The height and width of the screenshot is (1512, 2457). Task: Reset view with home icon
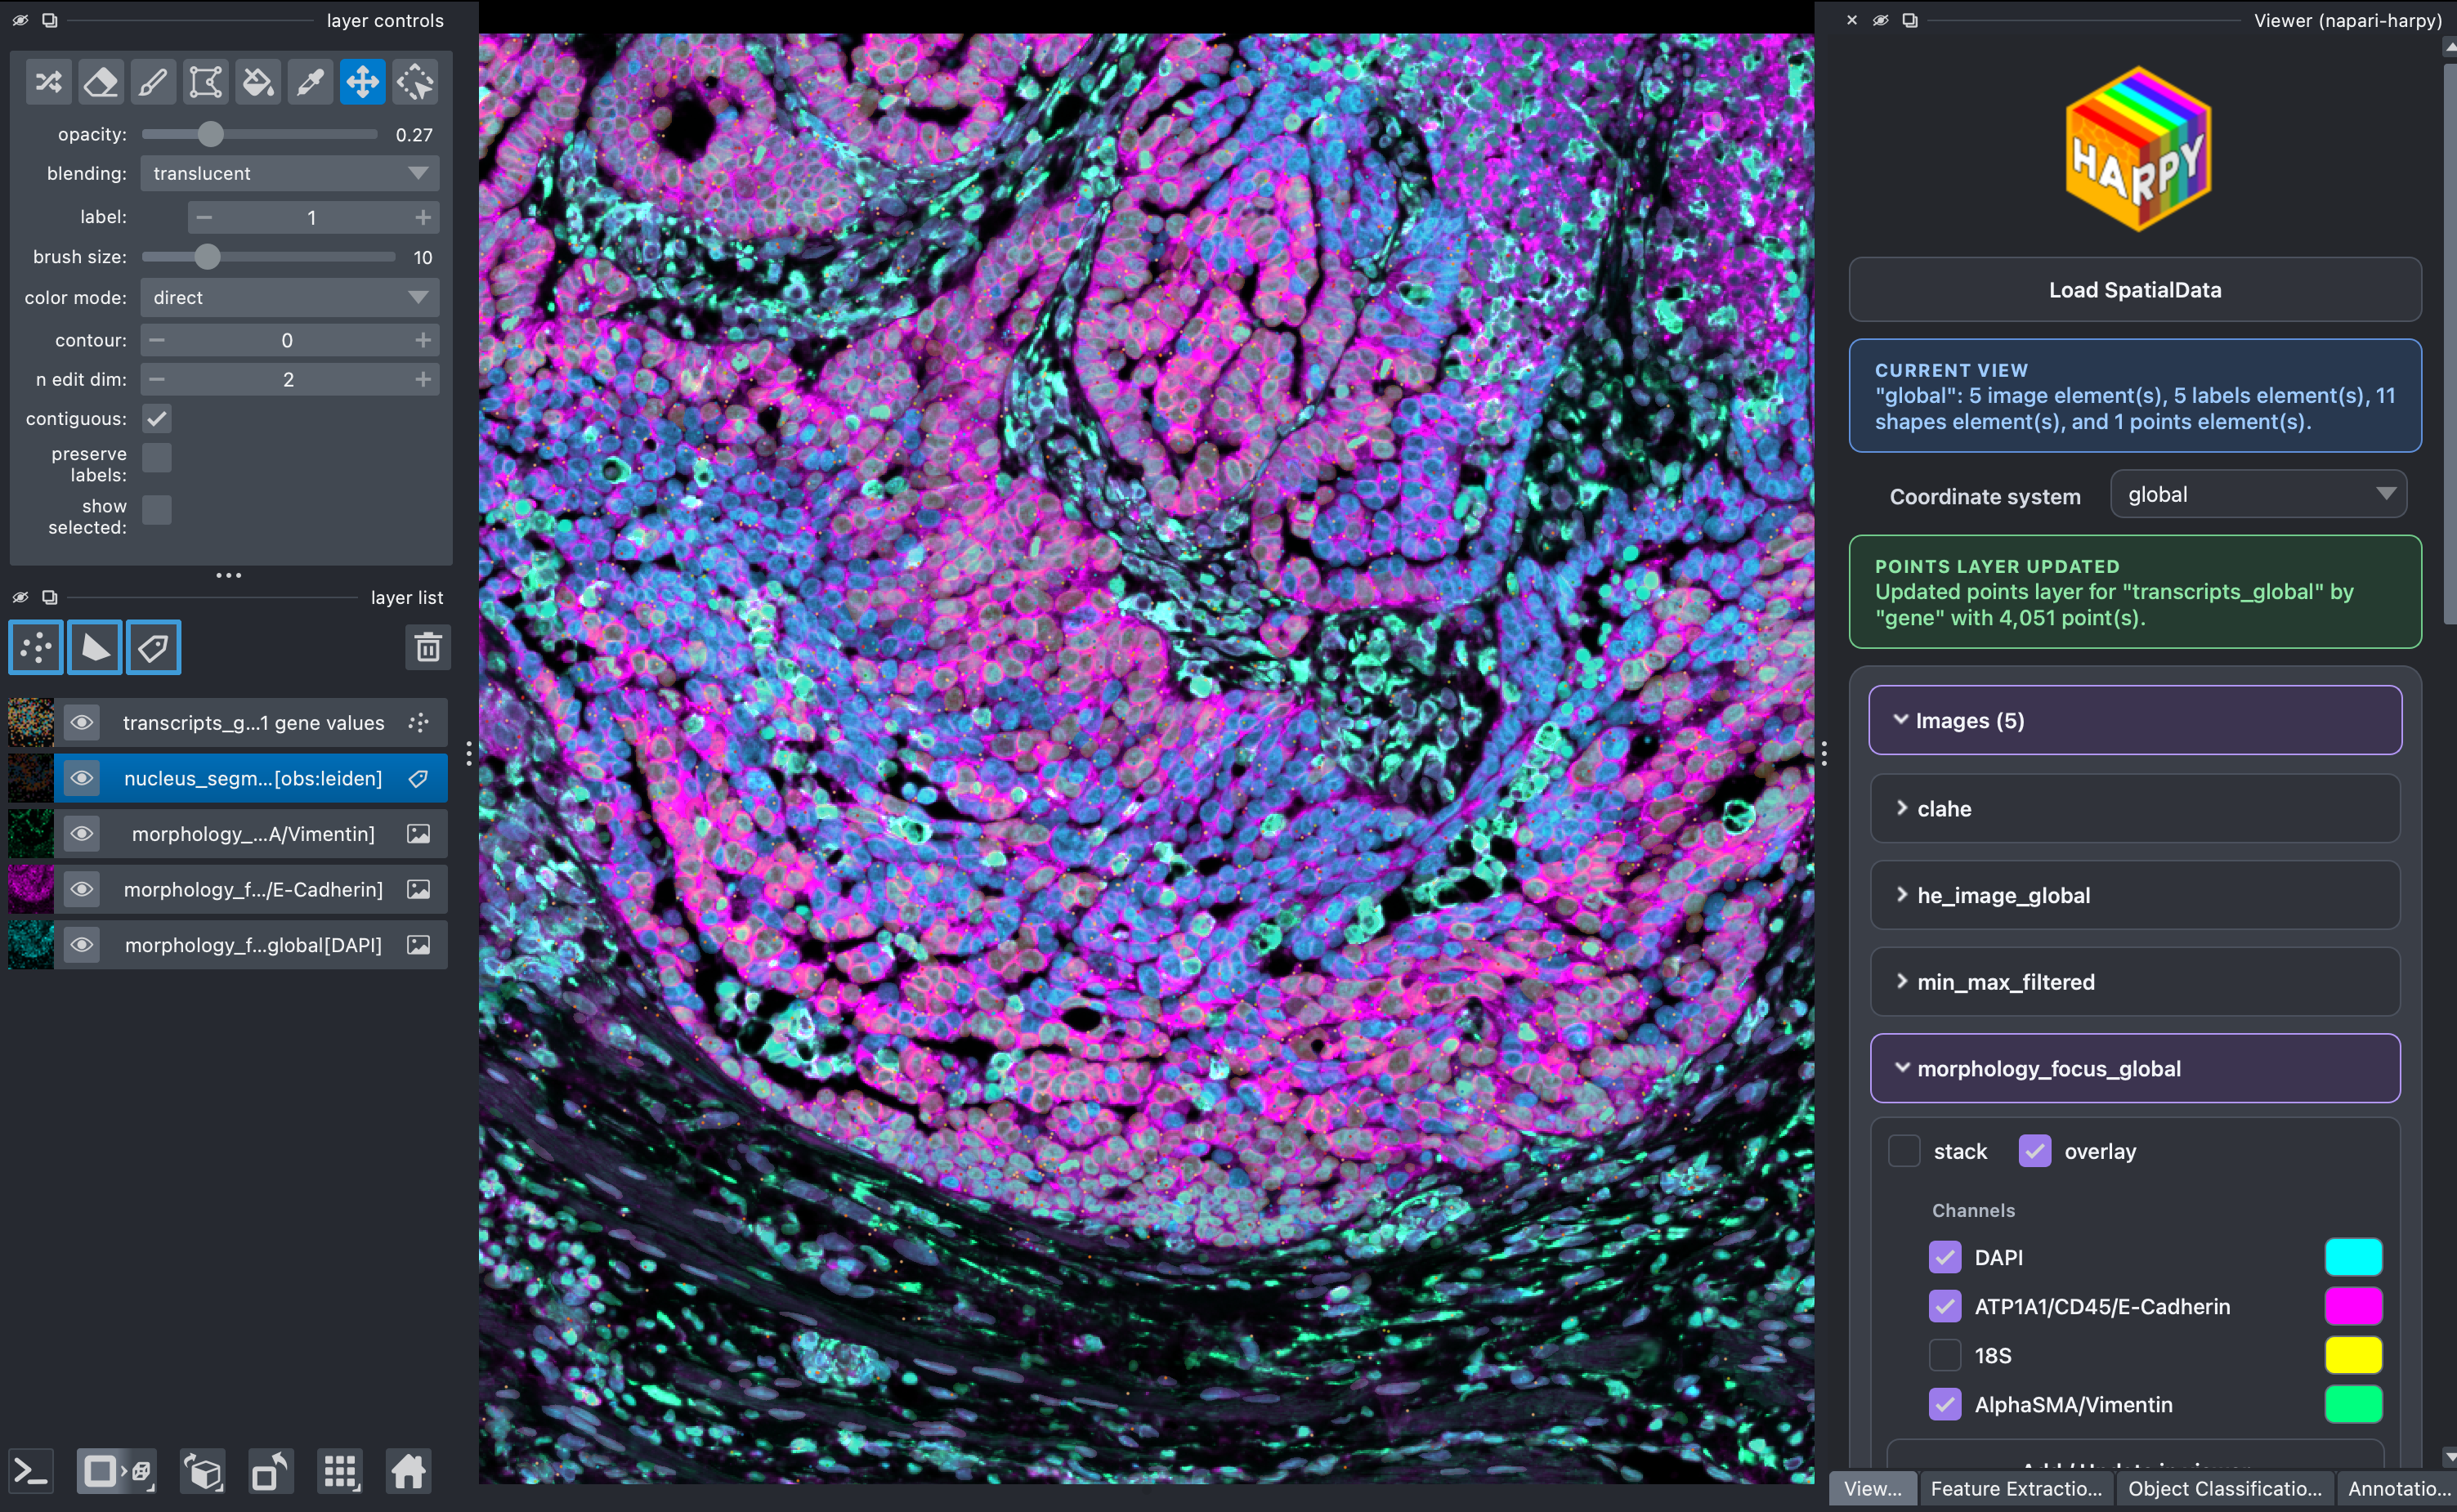click(x=408, y=1472)
